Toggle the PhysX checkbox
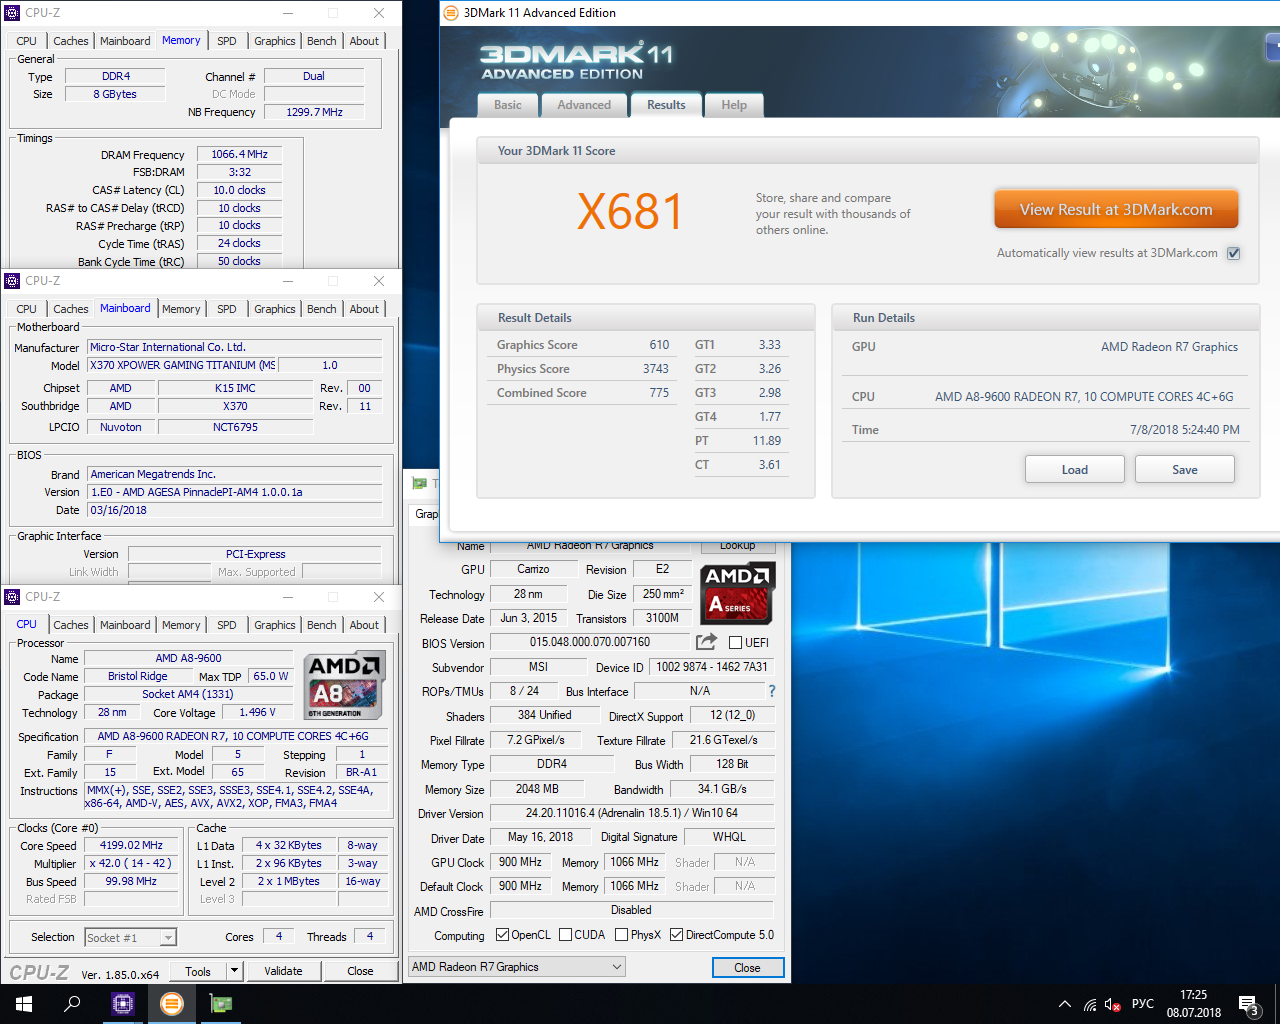This screenshot has width=1280, height=1024. tap(622, 935)
